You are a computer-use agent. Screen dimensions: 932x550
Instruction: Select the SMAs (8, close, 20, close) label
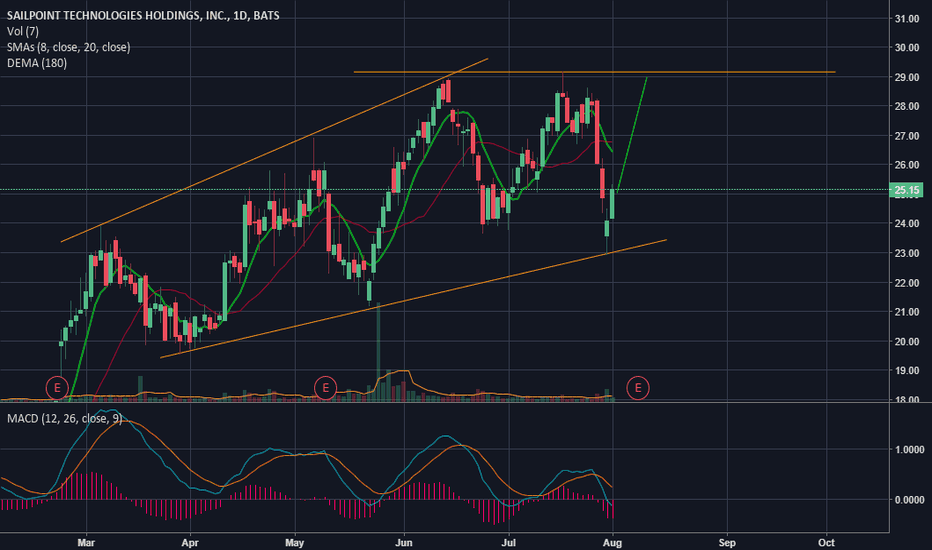coord(68,47)
